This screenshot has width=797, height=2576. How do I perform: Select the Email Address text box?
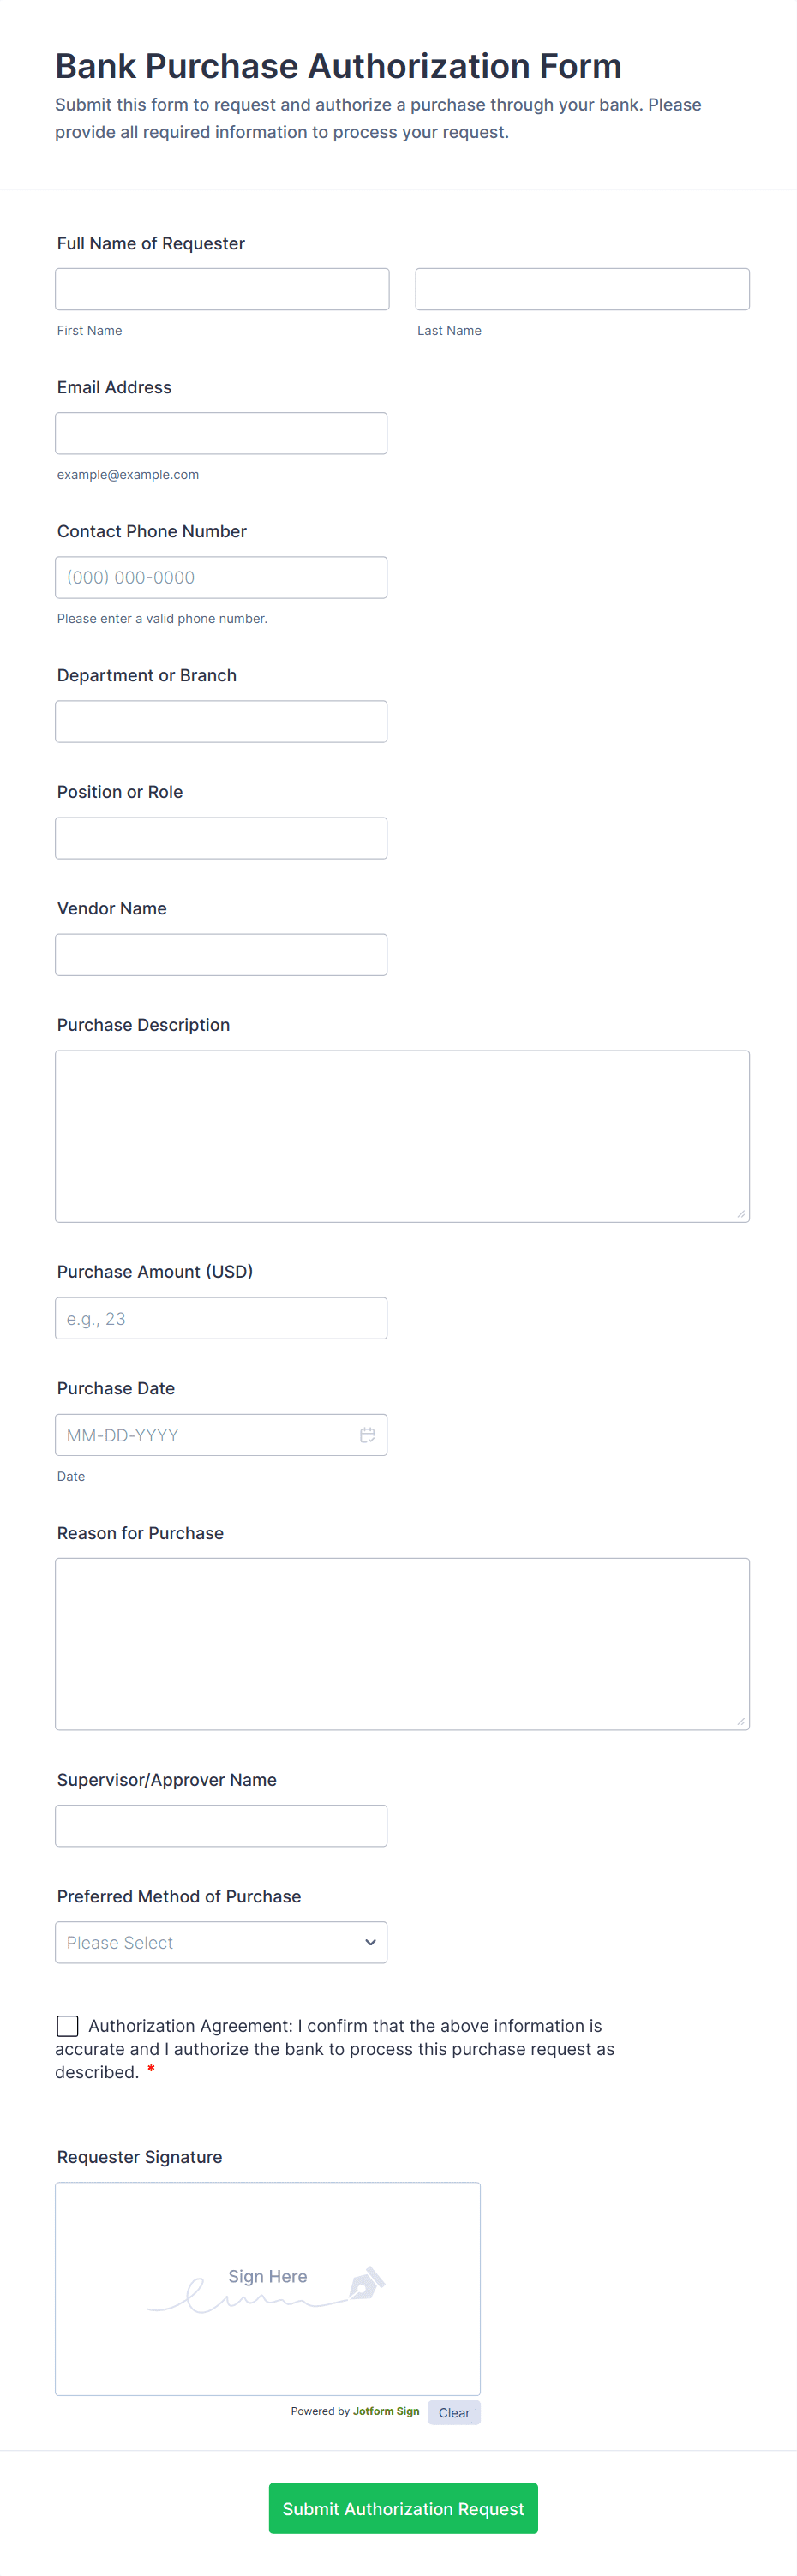221,433
